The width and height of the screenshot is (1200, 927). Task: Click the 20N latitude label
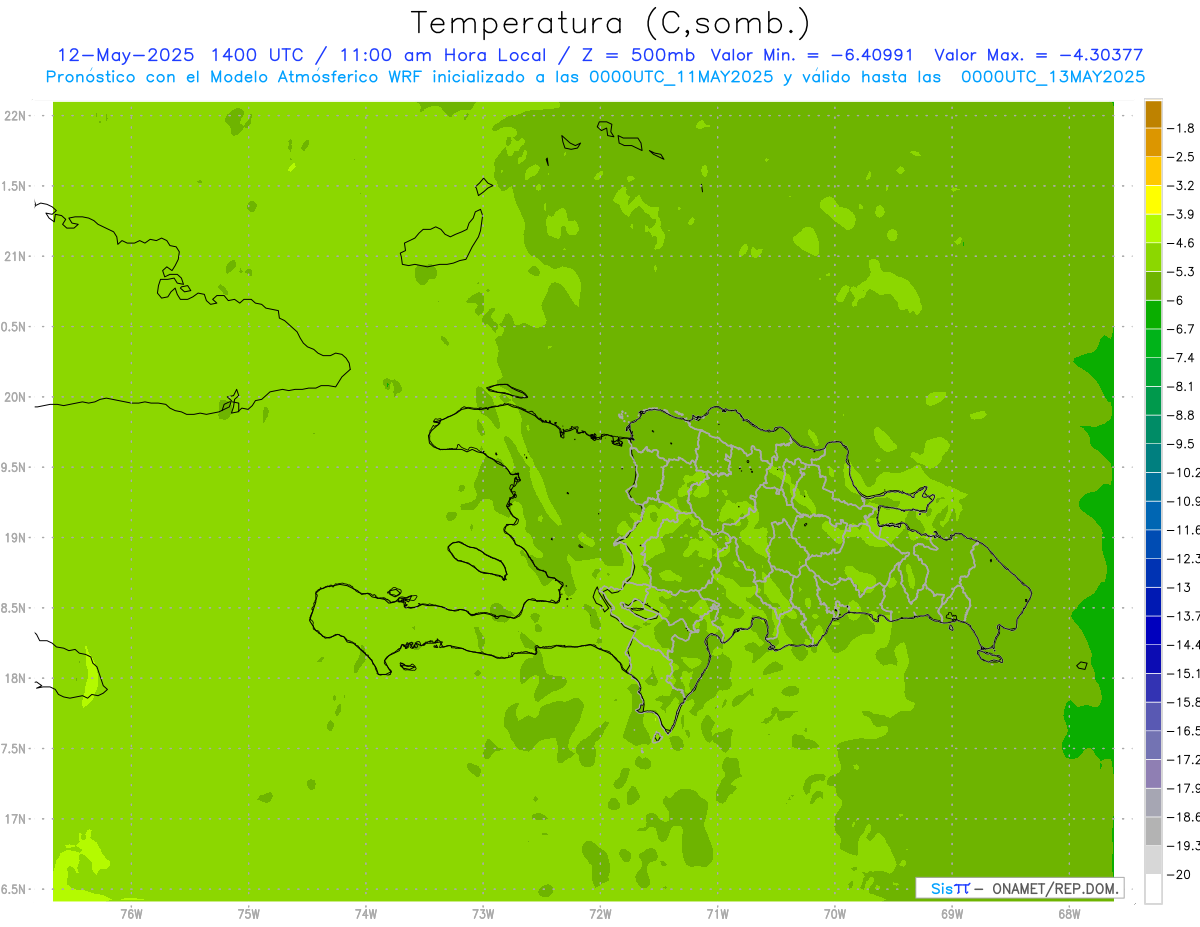pos(16,397)
